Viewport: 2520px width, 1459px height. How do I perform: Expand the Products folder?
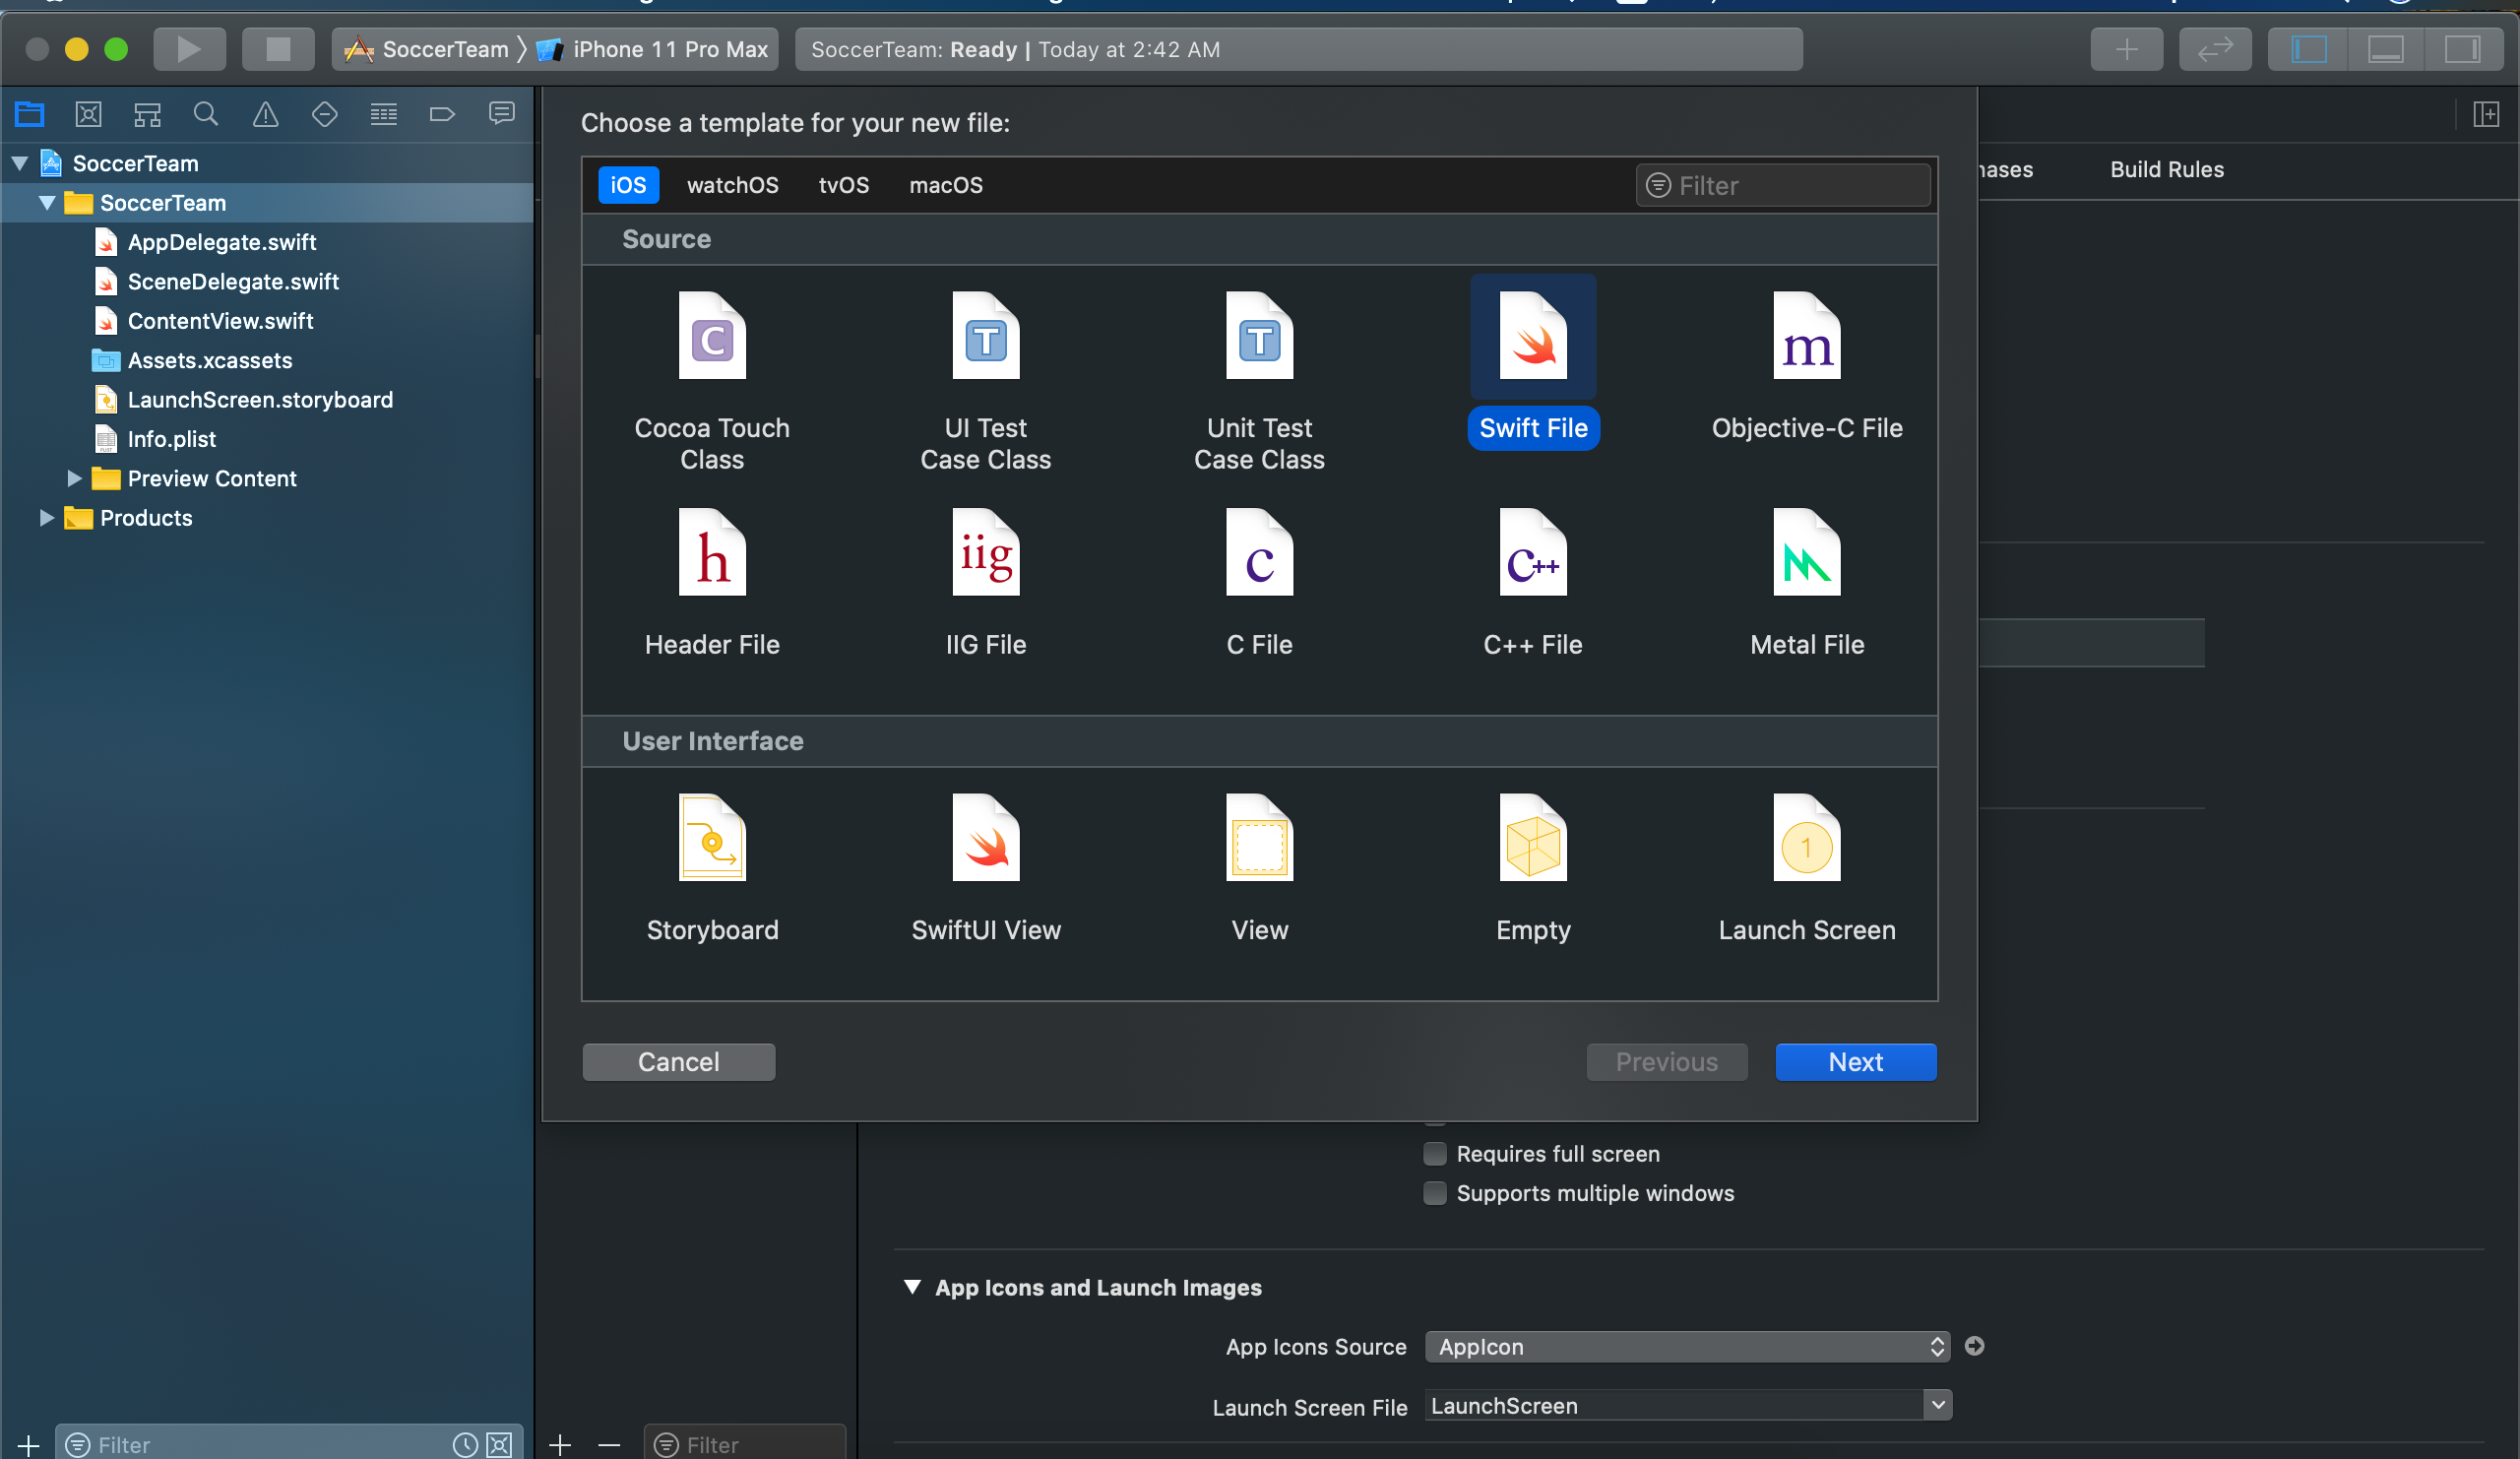point(45,518)
